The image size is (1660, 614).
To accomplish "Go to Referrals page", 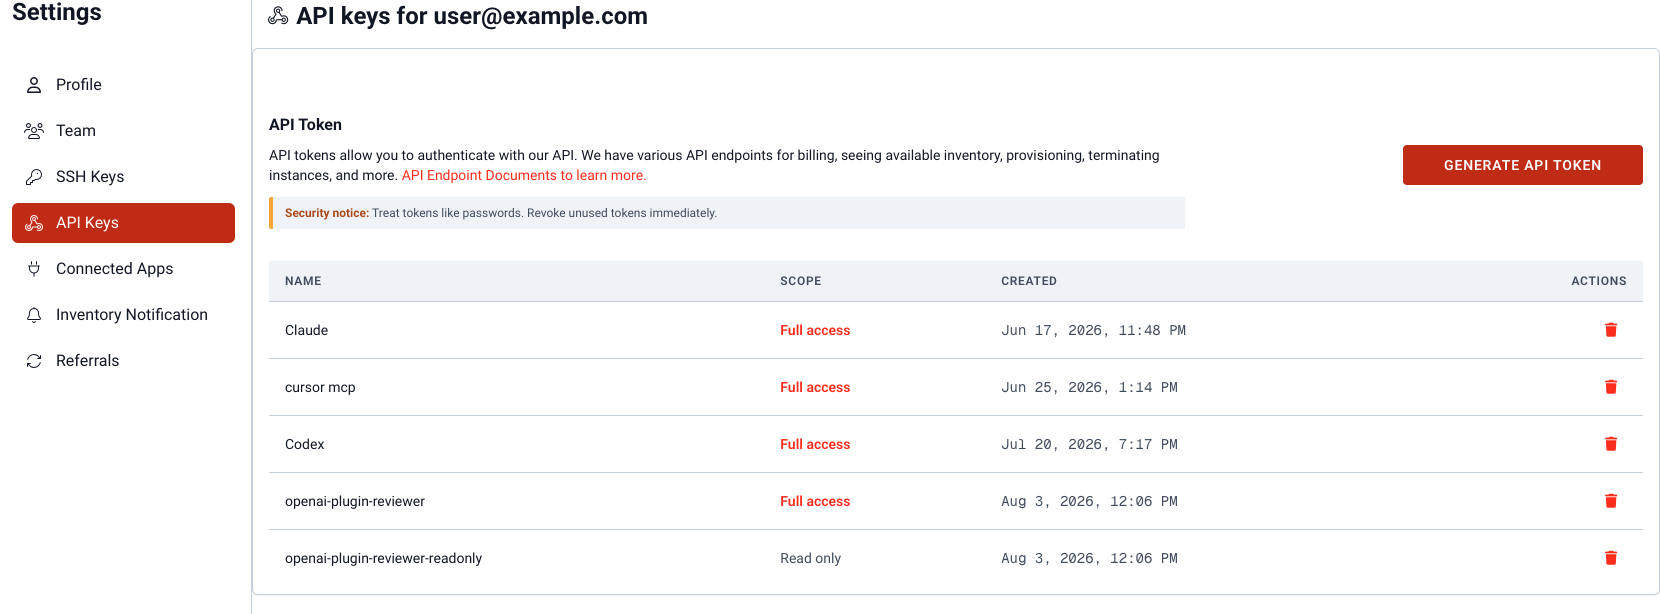I will [x=123, y=361].
